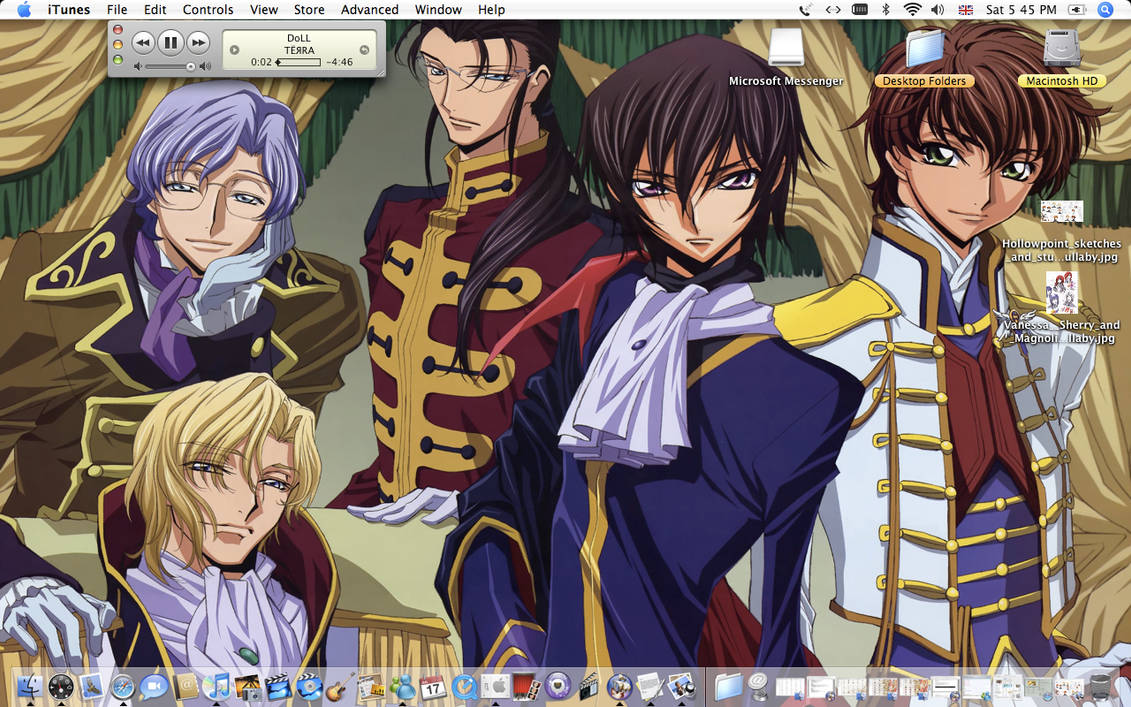This screenshot has width=1131, height=707.
Task: Click the phone icon in the menu bar
Action: [805, 9]
